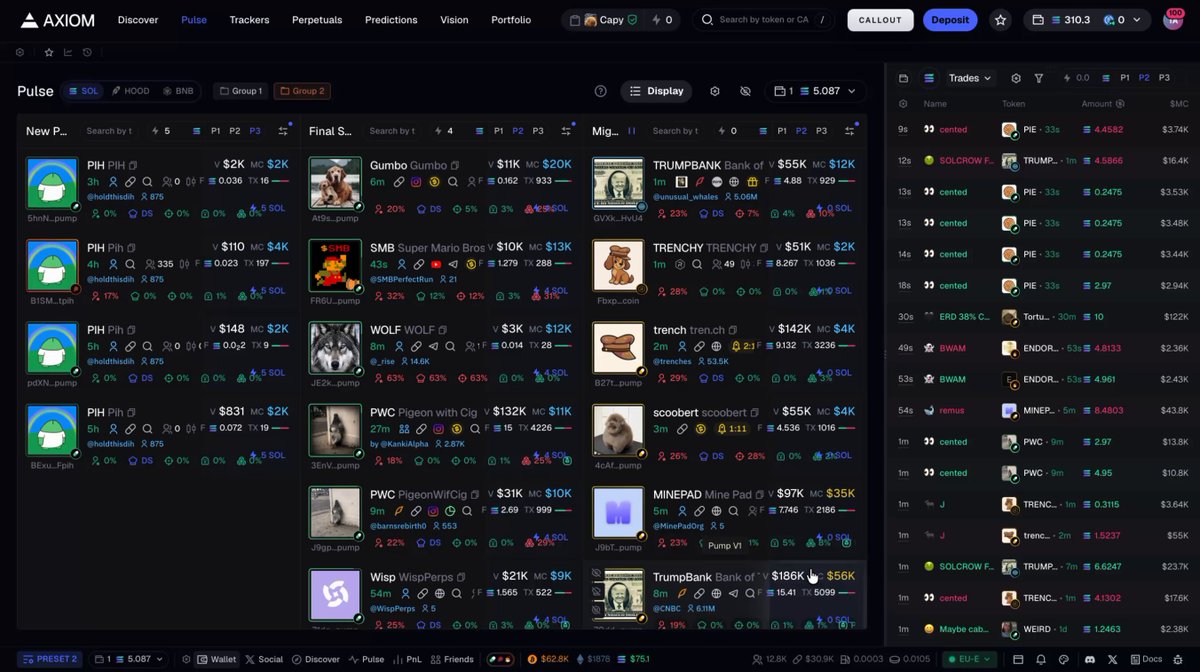Select P3 preset in Final Stretch column
1200x672 pixels.
coord(538,131)
